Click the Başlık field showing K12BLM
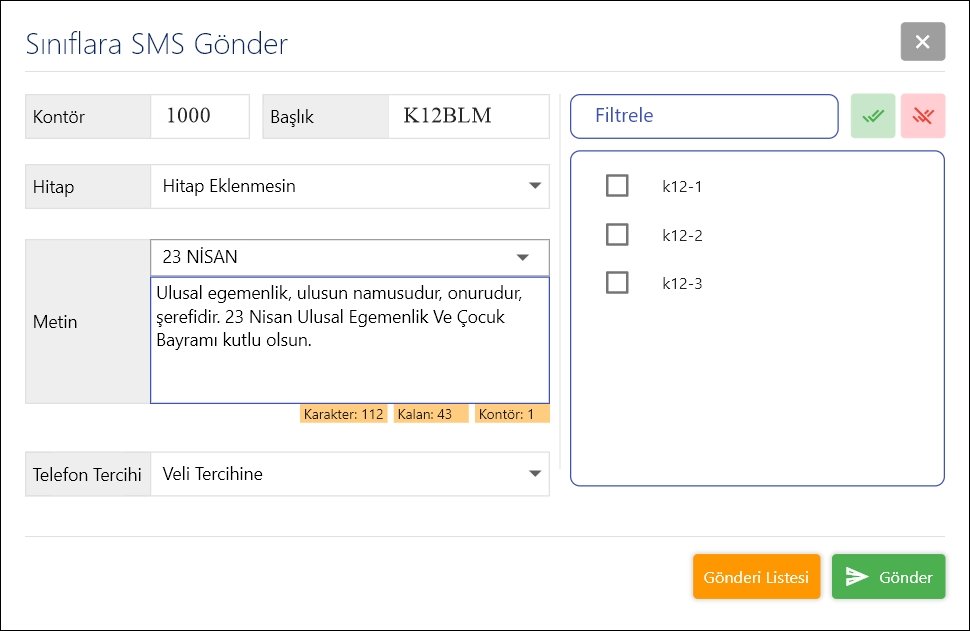 click(468, 116)
